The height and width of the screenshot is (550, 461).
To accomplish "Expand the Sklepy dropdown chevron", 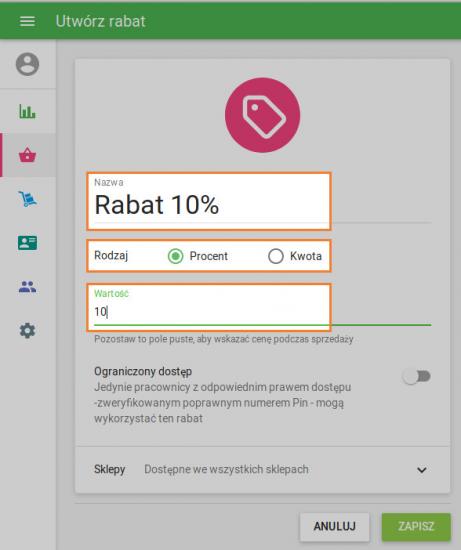I will tap(422, 470).
